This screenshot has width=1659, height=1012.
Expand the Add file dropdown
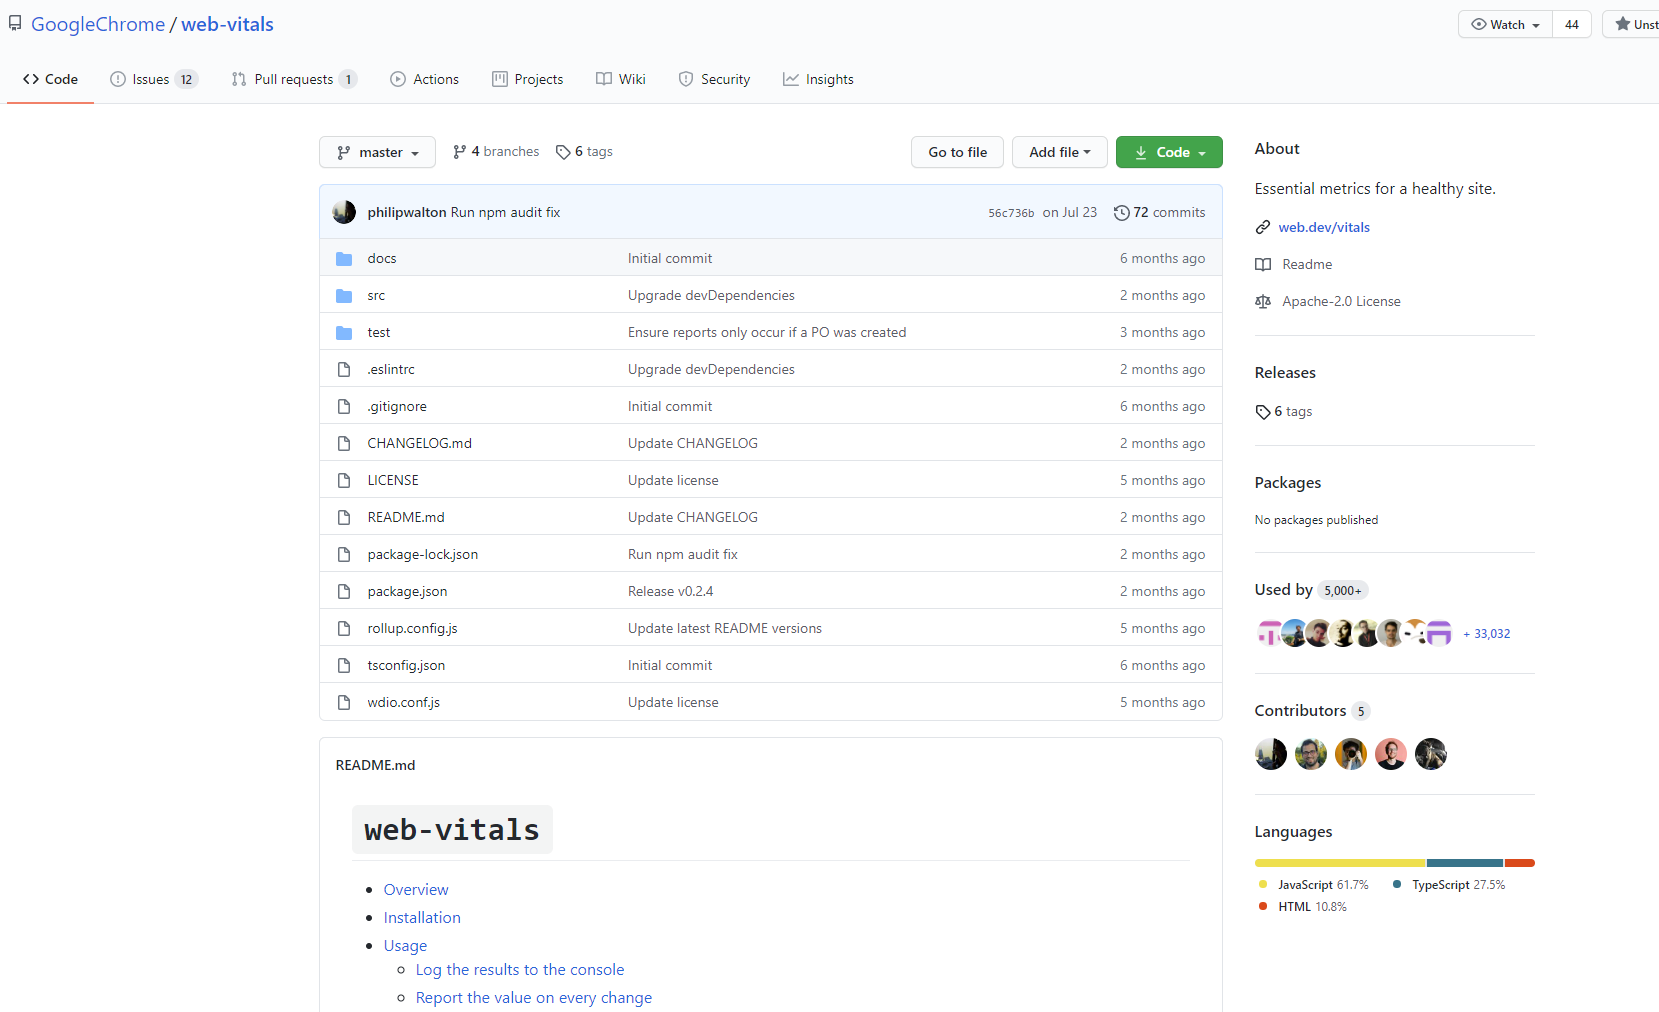[1059, 152]
